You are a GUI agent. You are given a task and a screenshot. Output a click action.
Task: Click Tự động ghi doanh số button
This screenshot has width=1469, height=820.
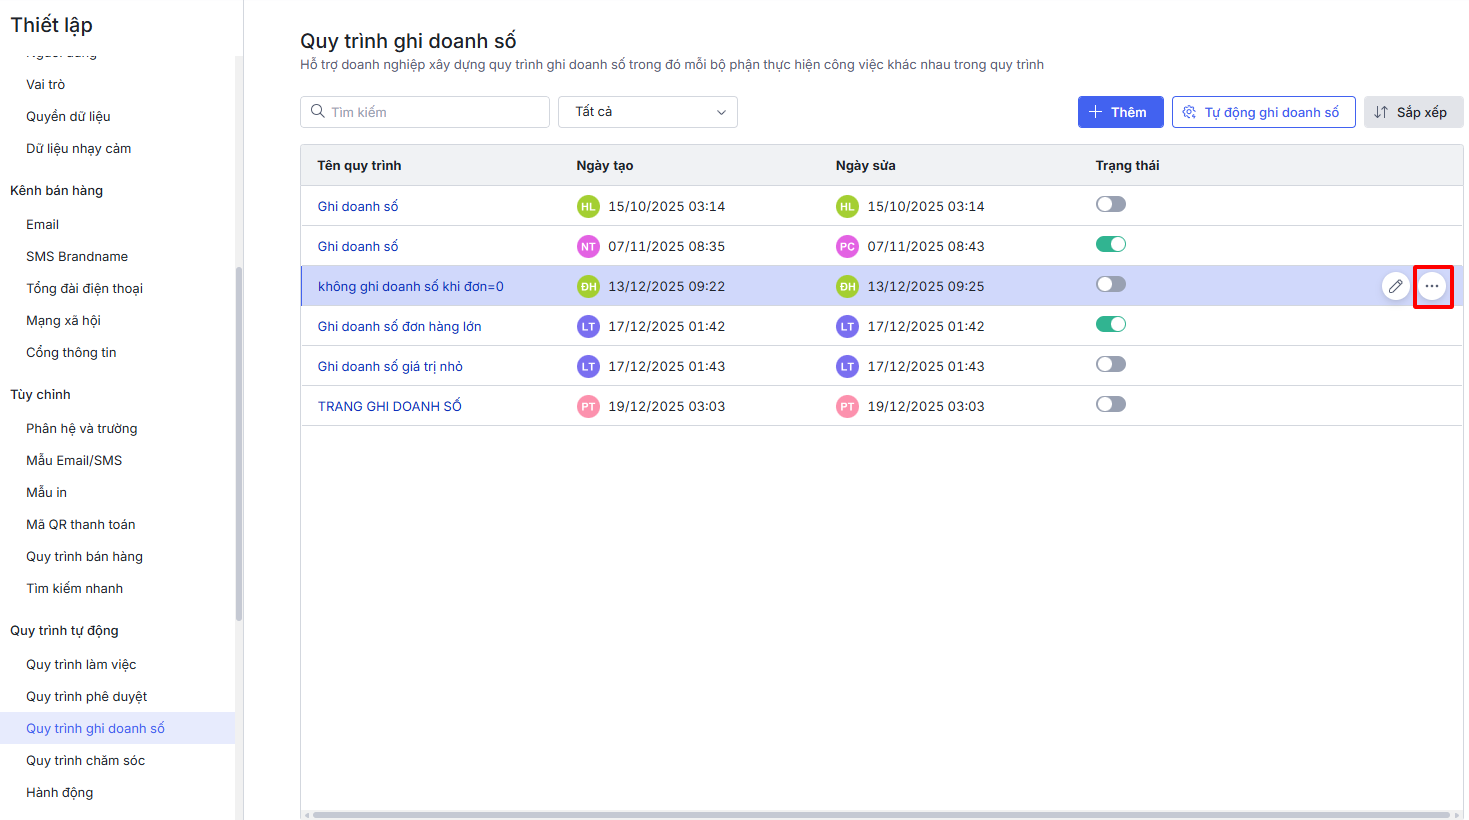coord(1263,112)
